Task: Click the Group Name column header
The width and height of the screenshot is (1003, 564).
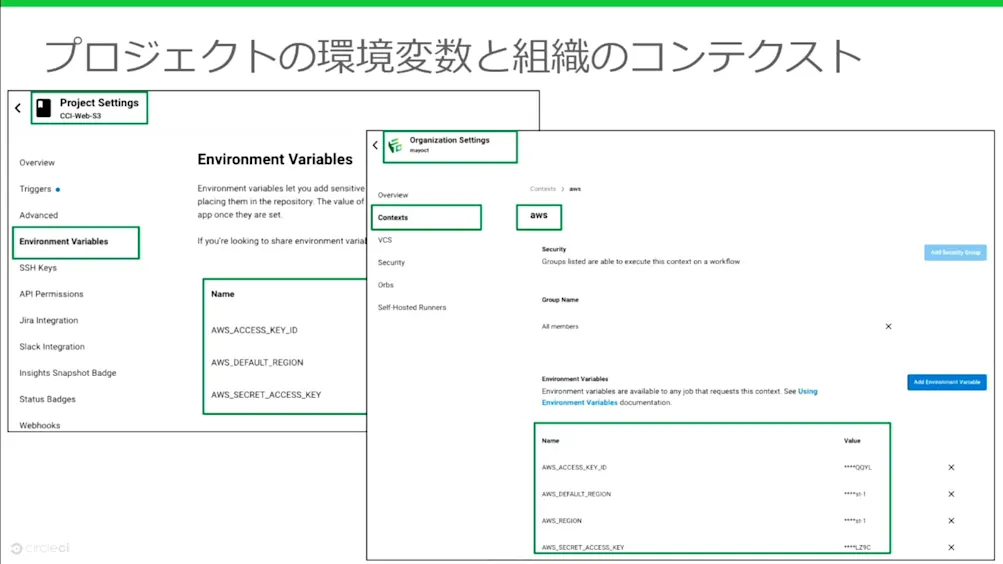Action: [x=560, y=300]
